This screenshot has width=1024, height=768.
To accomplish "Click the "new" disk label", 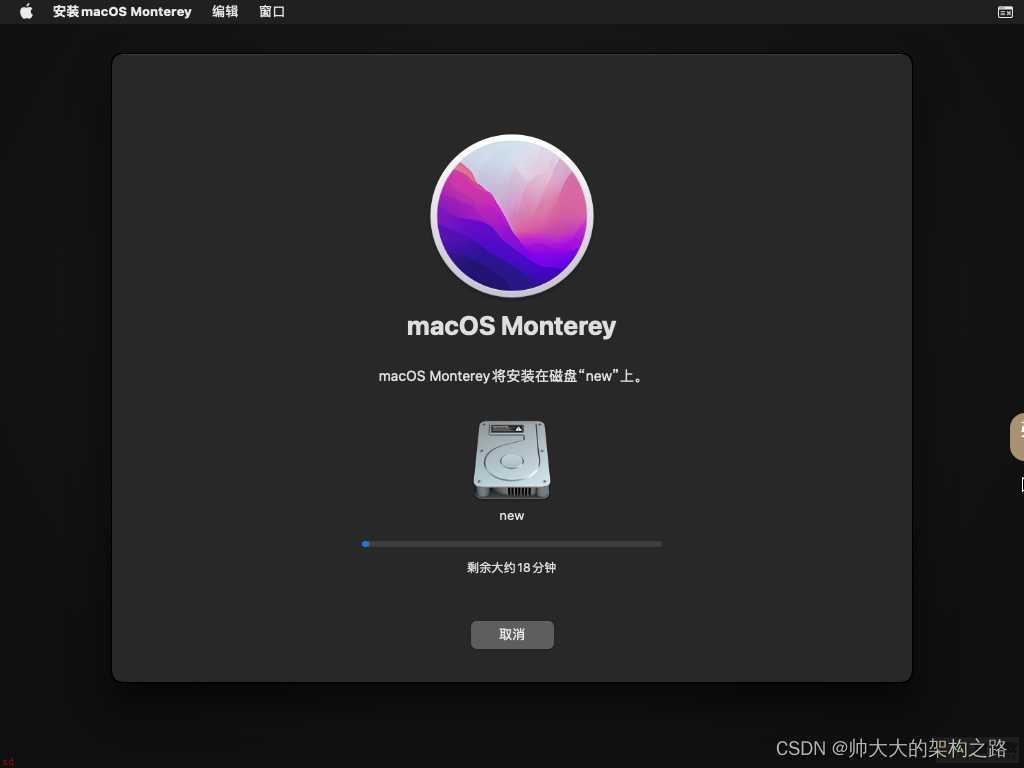I will [511, 516].
